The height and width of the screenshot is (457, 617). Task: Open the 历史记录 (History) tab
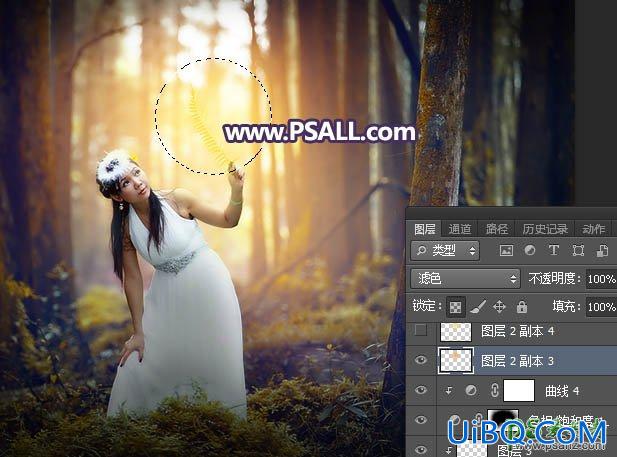point(545,229)
